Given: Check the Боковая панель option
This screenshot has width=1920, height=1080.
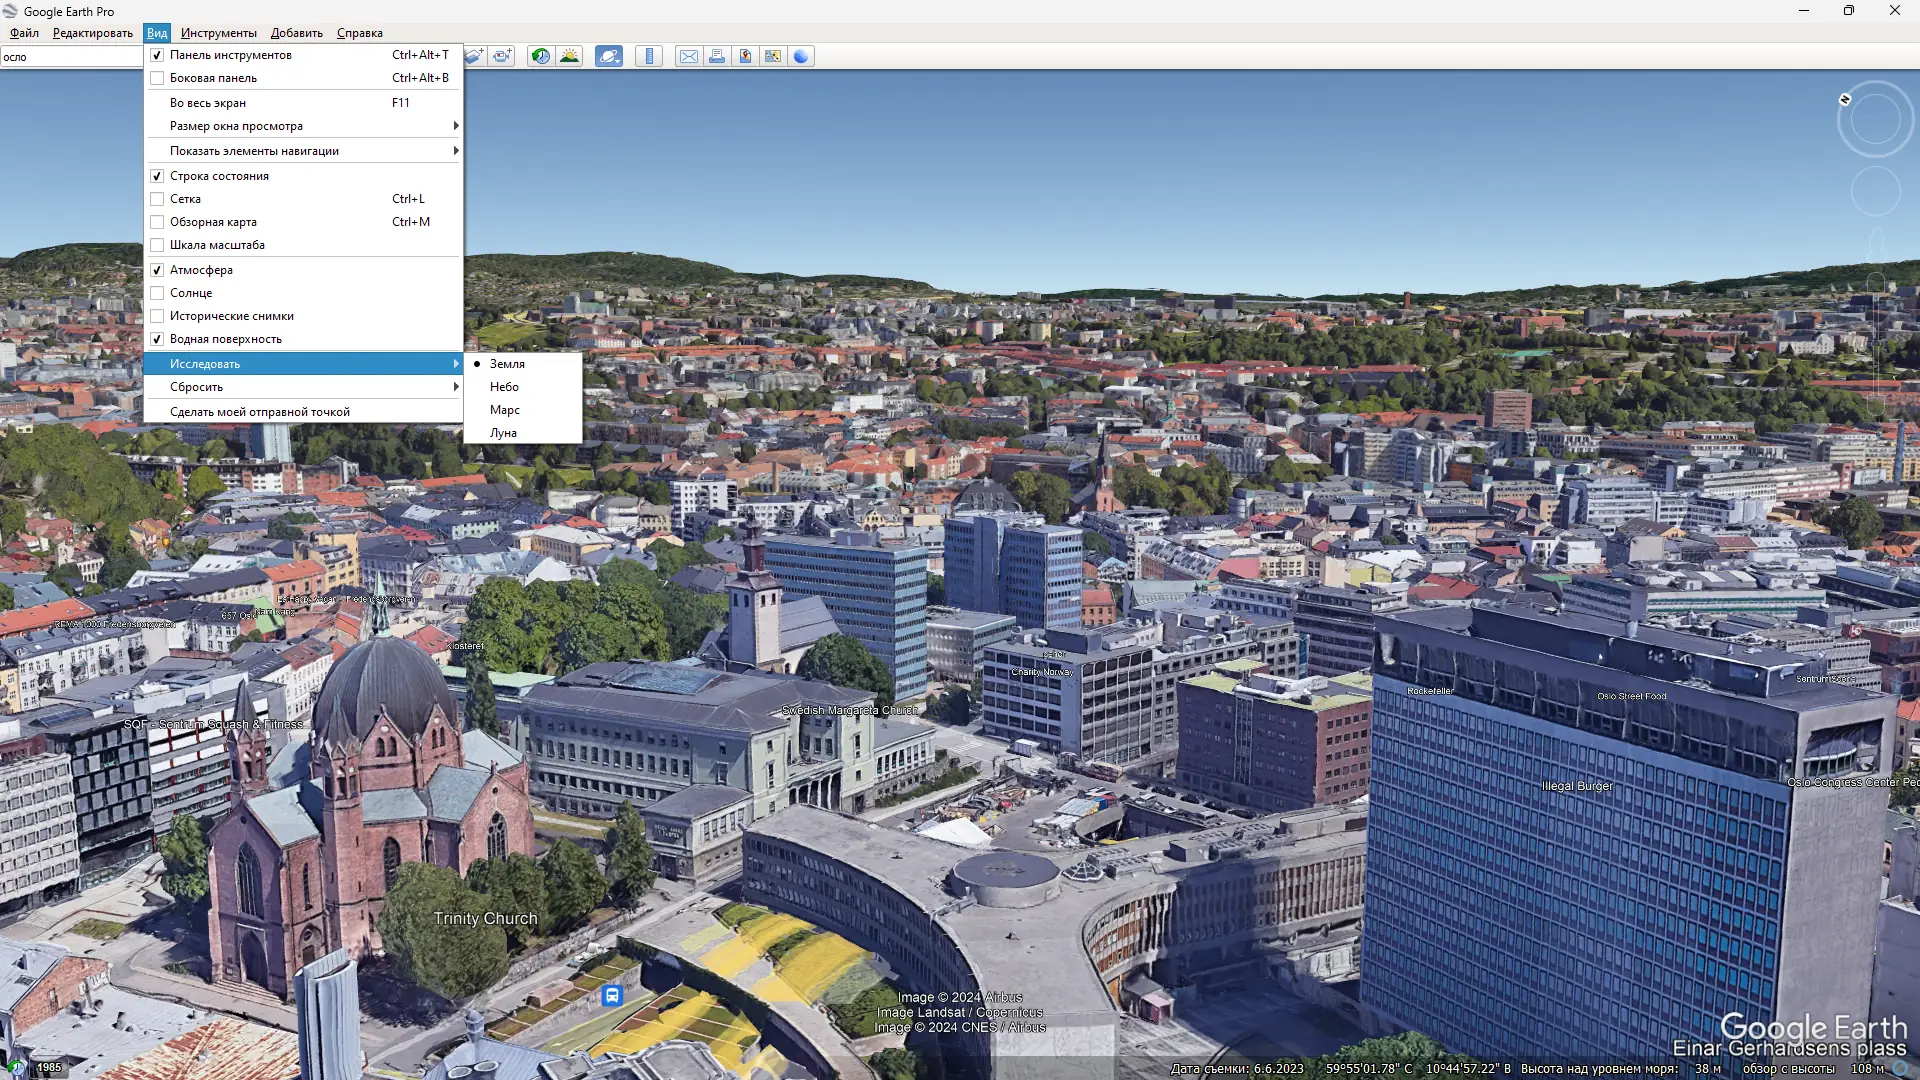Looking at the screenshot, I should coord(157,78).
